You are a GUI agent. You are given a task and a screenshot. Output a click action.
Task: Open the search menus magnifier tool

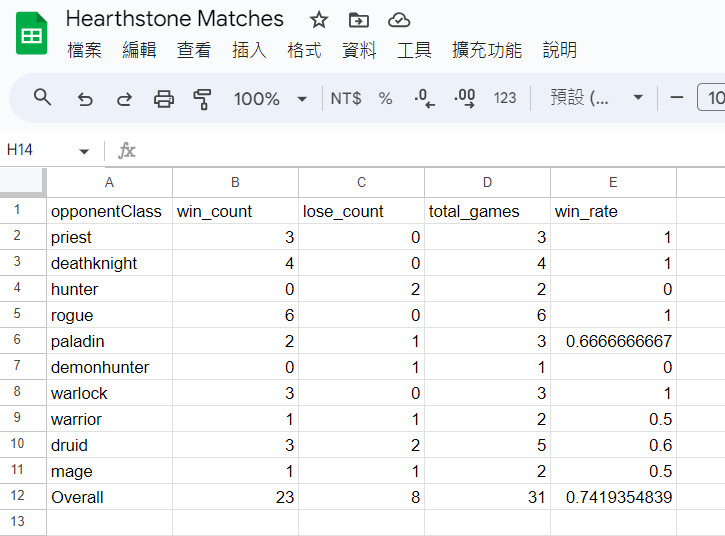tap(43, 98)
